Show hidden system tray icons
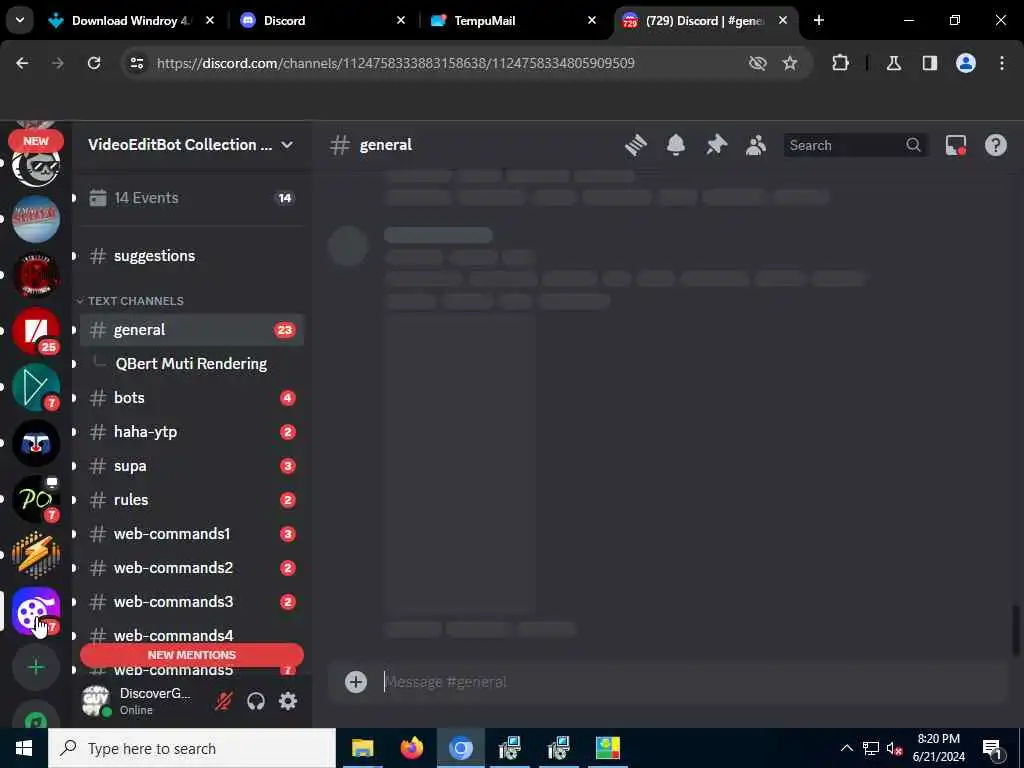 (846, 748)
